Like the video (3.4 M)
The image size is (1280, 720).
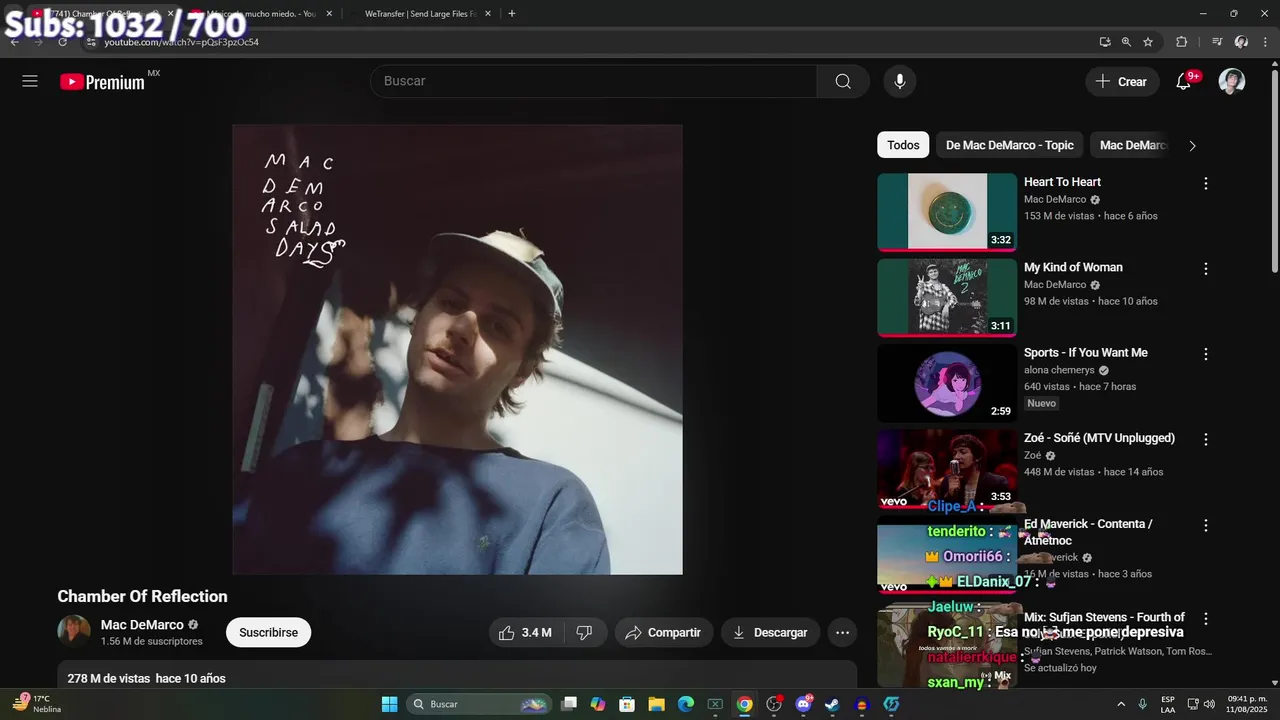point(526,632)
